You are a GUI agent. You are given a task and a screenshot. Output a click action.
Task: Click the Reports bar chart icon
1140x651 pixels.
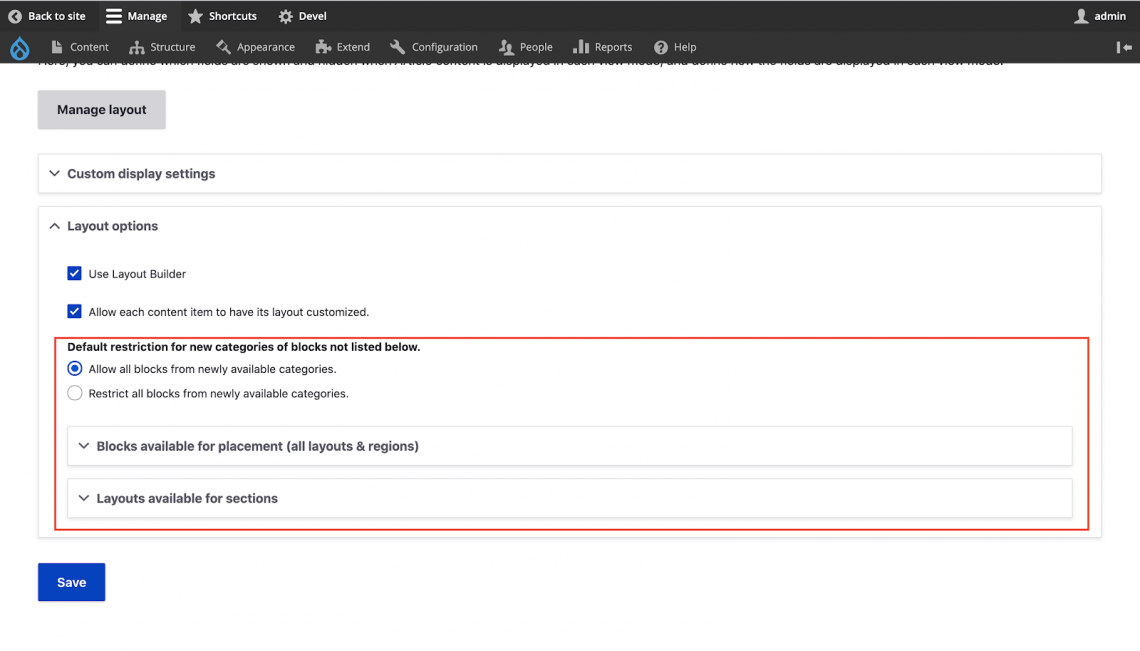[x=581, y=47]
